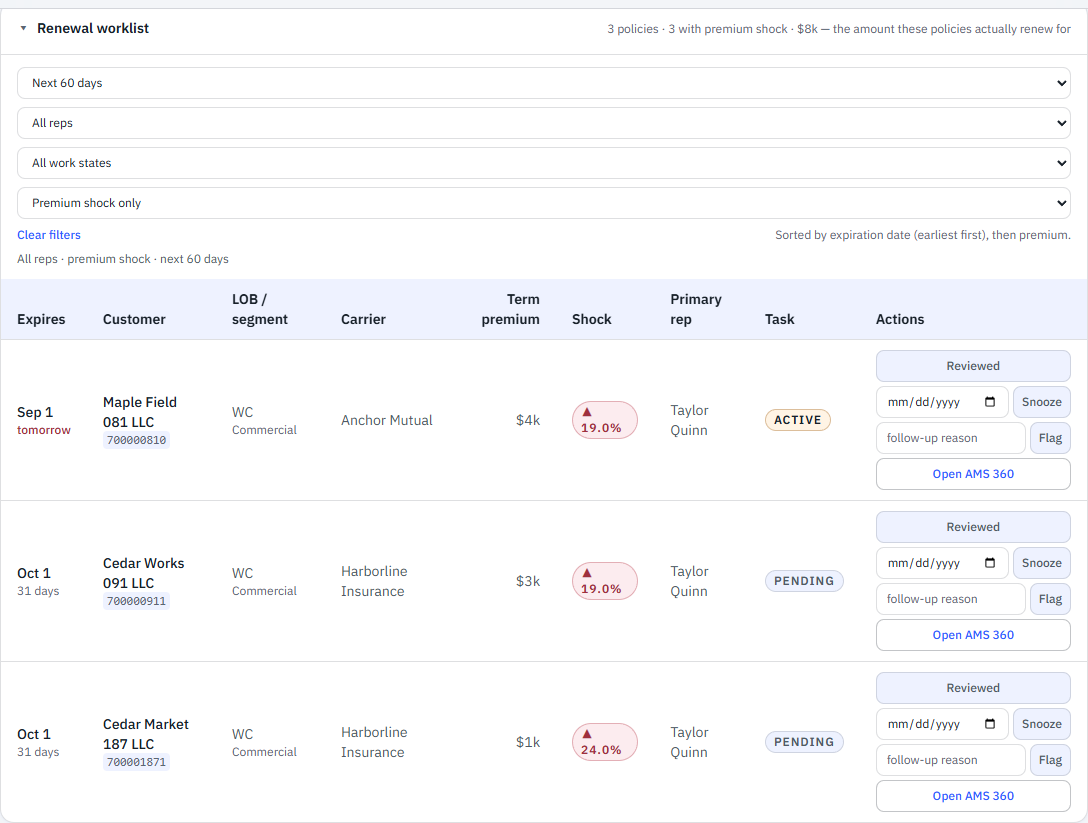Open calendar picker in Cedar Works snooze date
The height and width of the screenshot is (823, 1088).
point(990,563)
